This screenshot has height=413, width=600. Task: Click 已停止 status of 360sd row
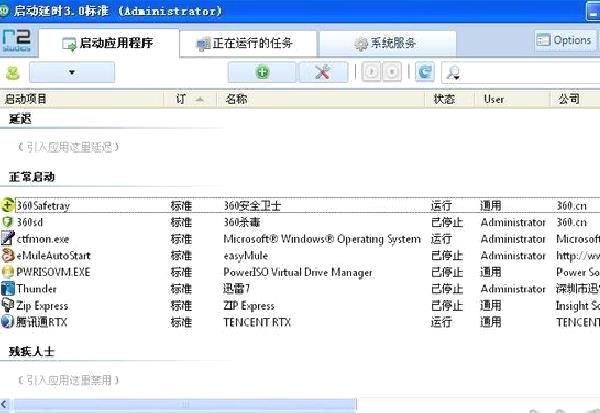click(447, 222)
